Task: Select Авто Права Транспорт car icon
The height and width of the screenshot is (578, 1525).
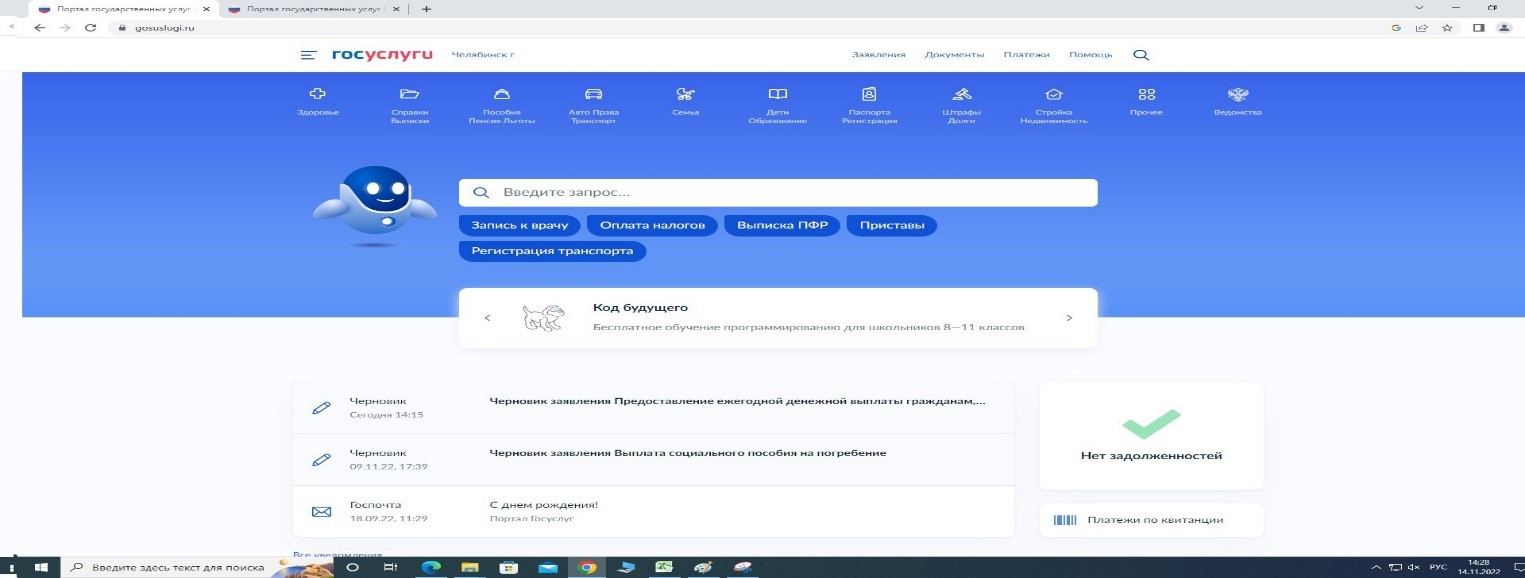Action: click(593, 94)
